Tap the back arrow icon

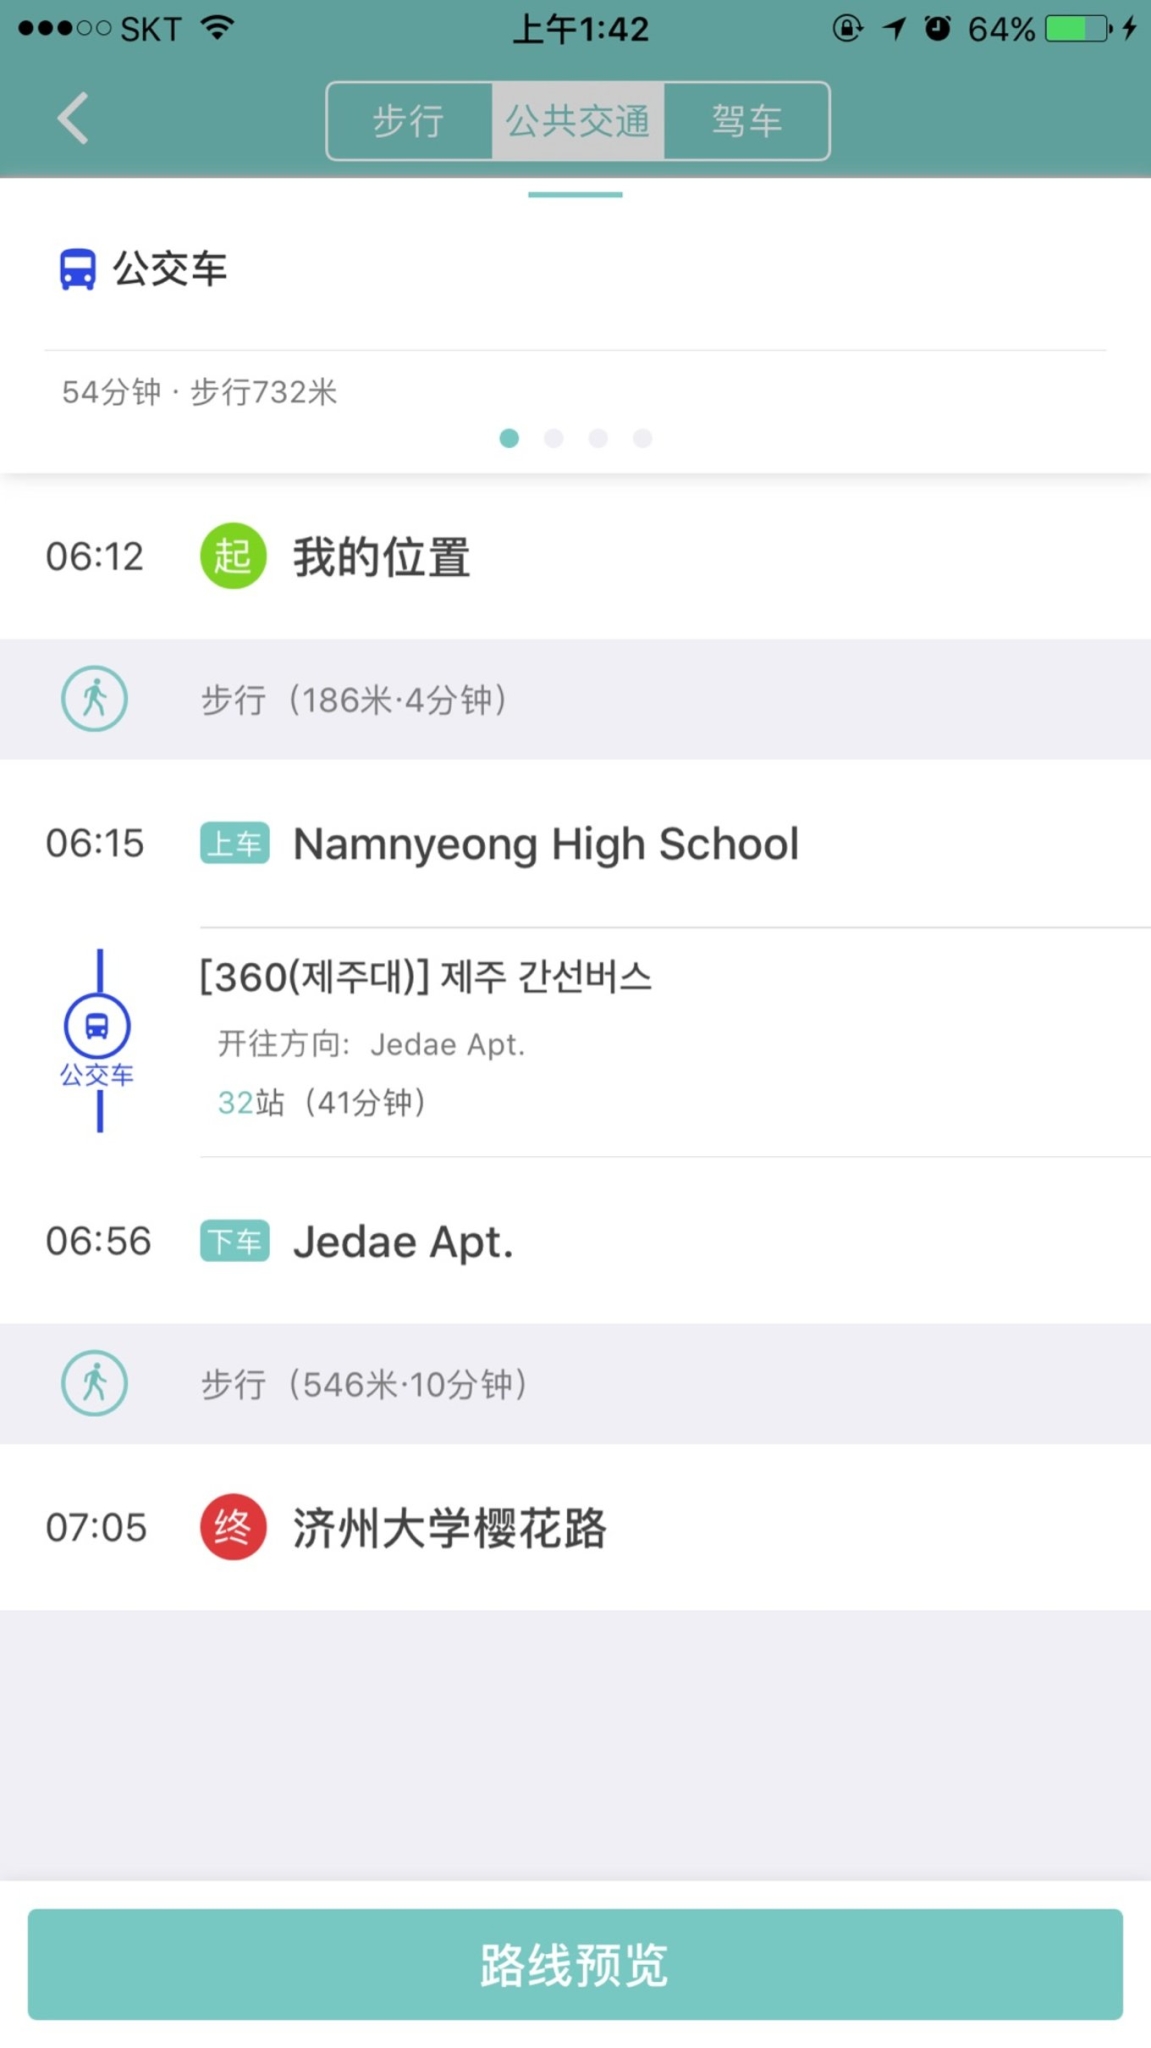click(73, 119)
